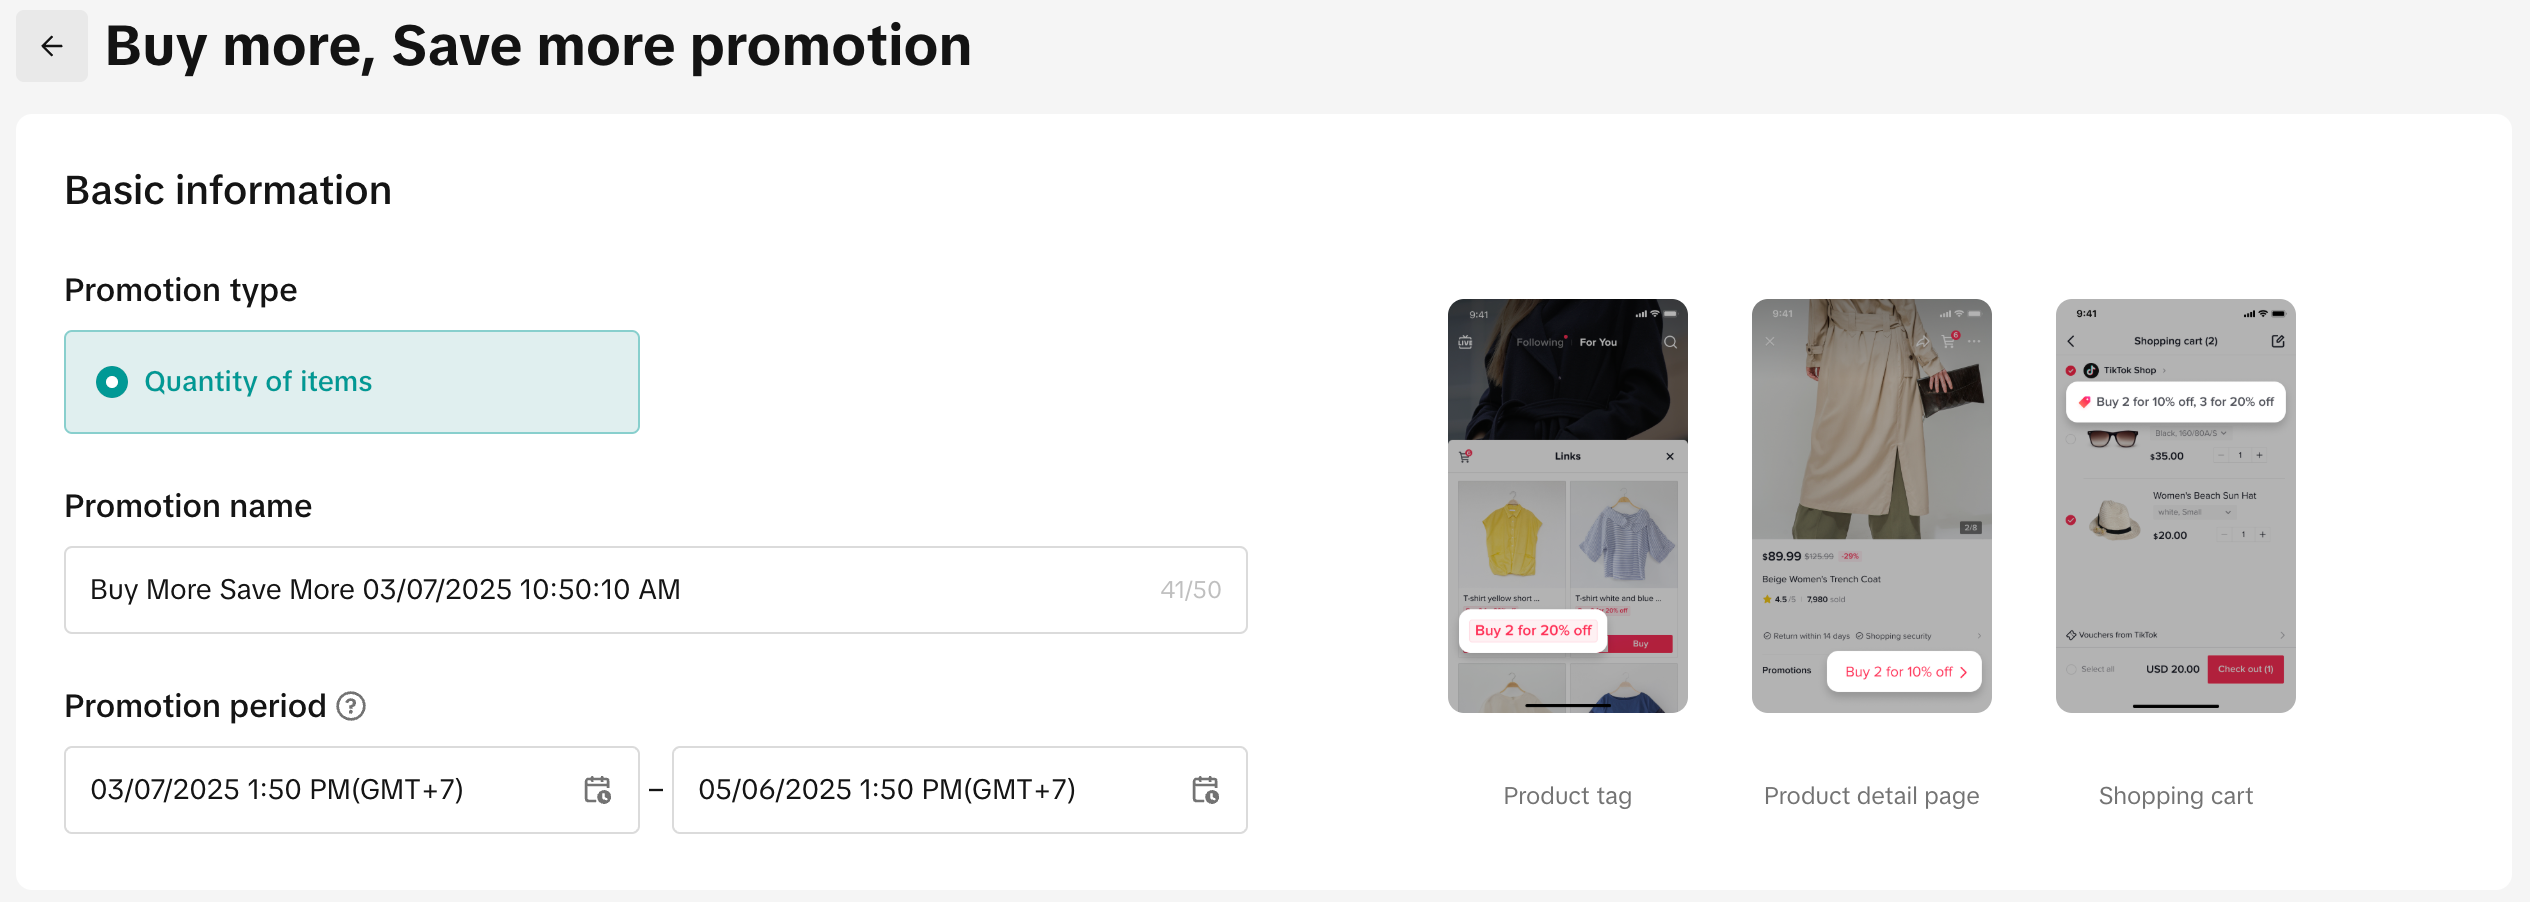This screenshot has height=902, width=2530.
Task: Click the yellow T-shirt product thumbnail
Action: tap(1511, 534)
